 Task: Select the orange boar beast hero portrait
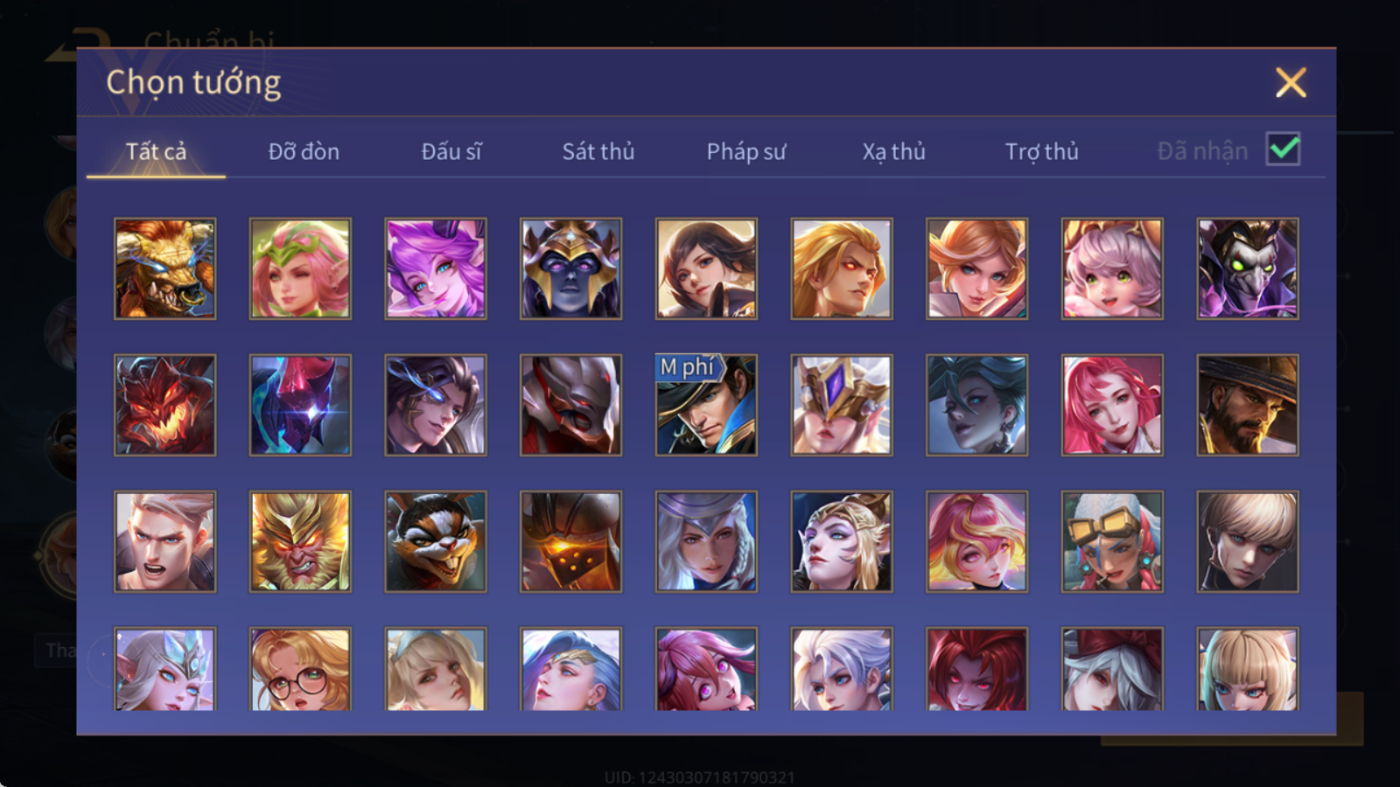(x=165, y=269)
